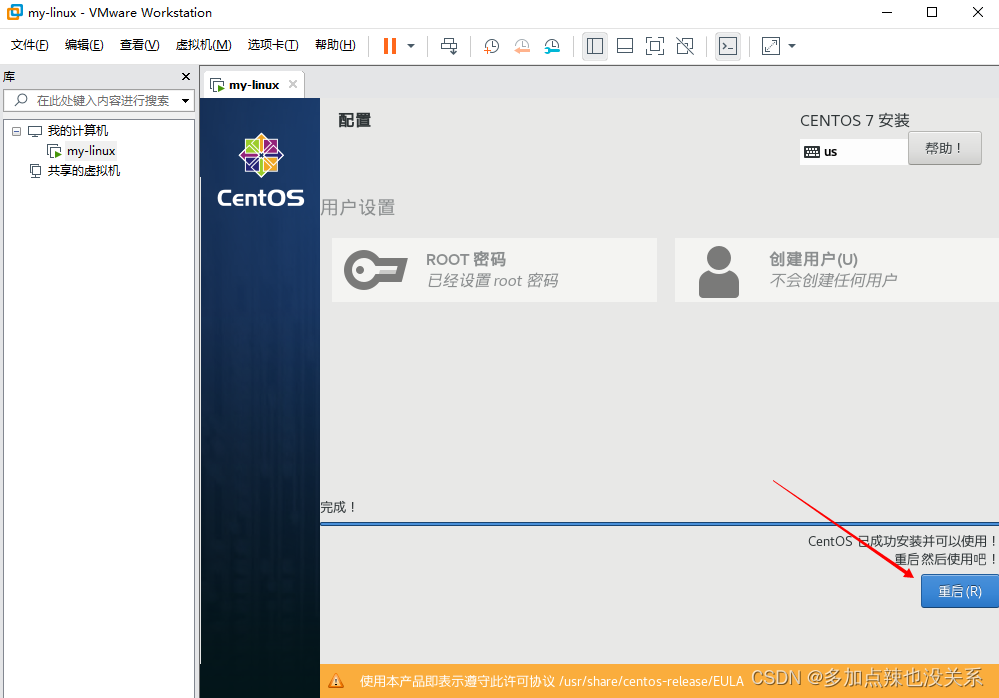This screenshot has height=698, width=999.
Task: Click the warning icon in EULA bar
Action: (336, 681)
